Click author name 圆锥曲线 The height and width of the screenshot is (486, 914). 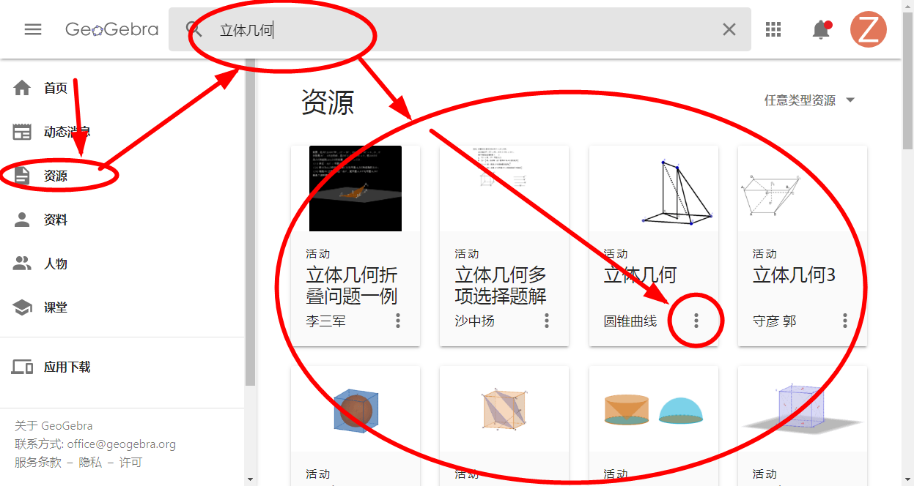point(630,321)
